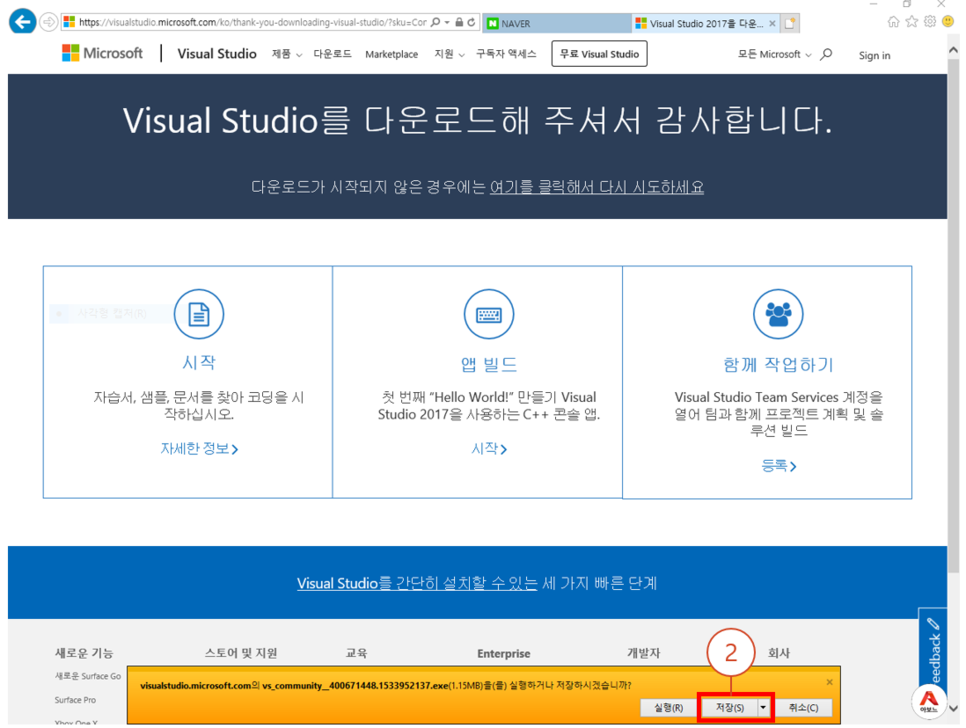Open the 자세한 정보 link
The width and height of the screenshot is (966, 728).
point(199,449)
